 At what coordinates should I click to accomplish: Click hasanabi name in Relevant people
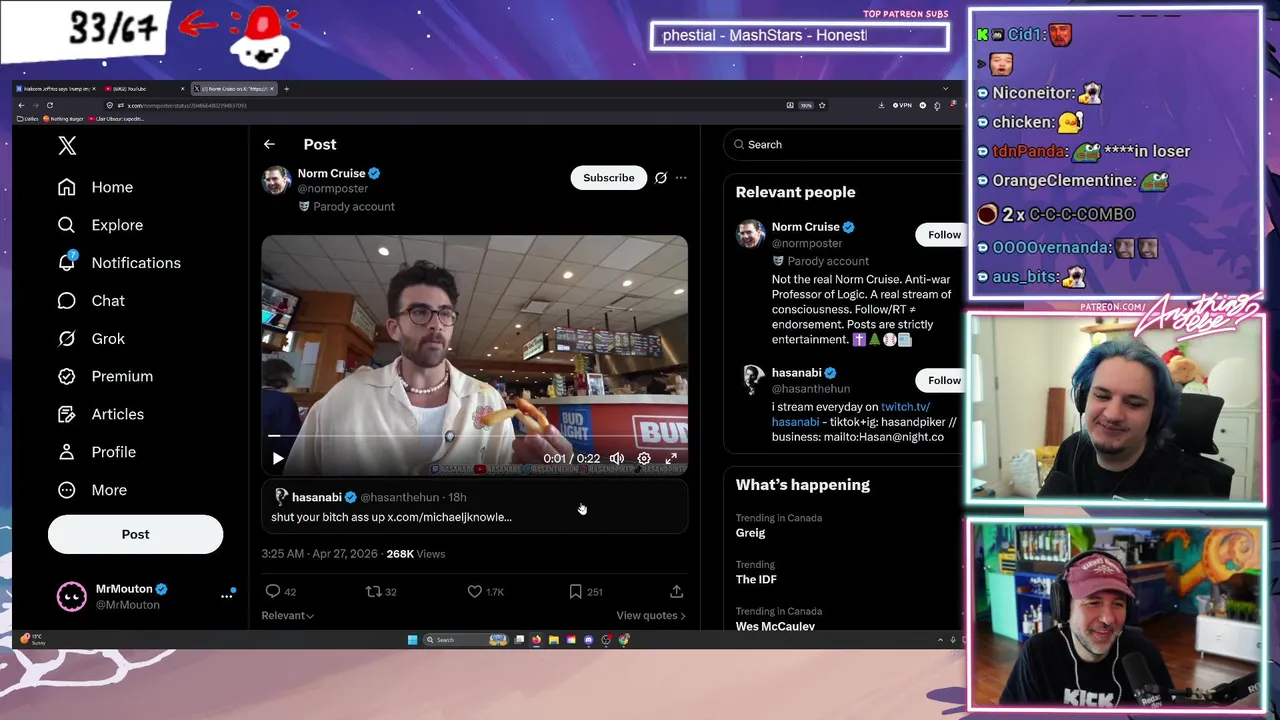pos(796,373)
